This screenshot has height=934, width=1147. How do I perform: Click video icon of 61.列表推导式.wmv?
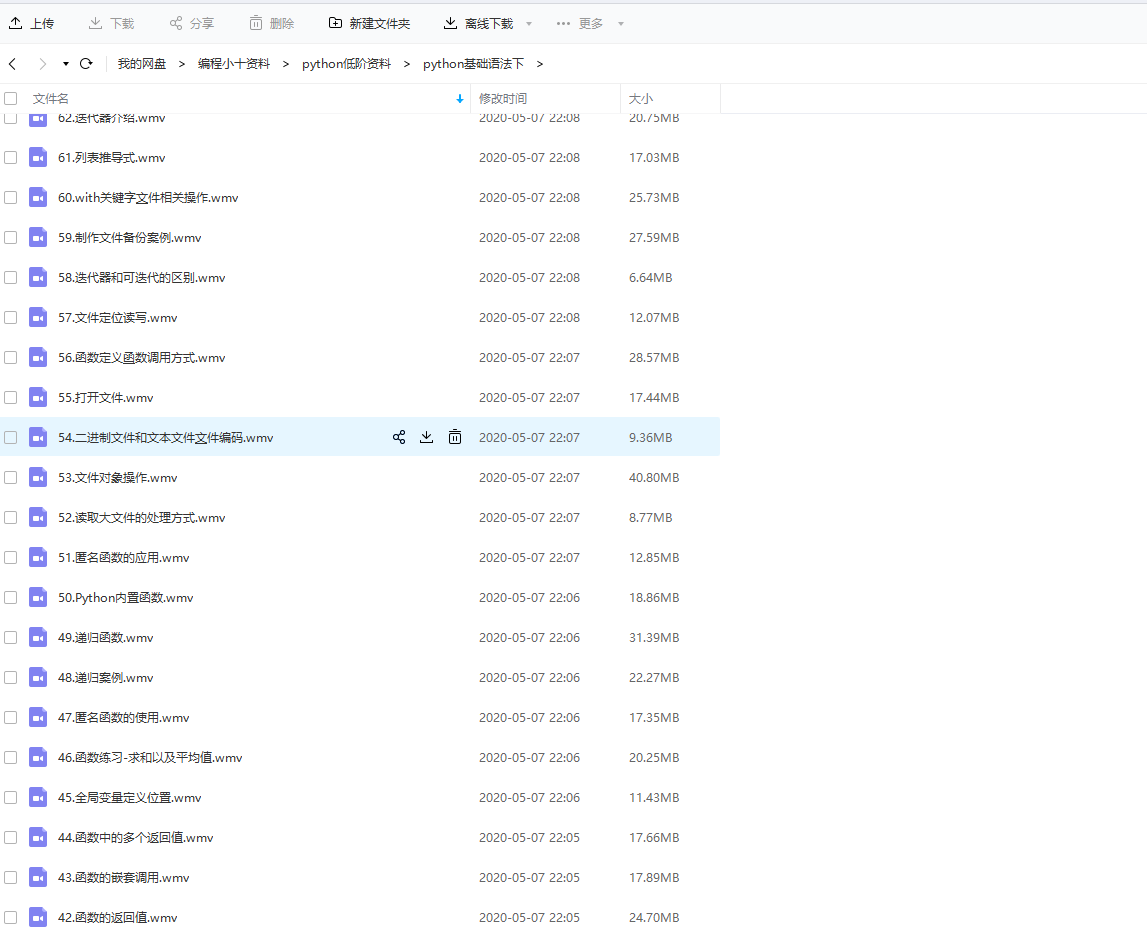[x=38, y=157]
